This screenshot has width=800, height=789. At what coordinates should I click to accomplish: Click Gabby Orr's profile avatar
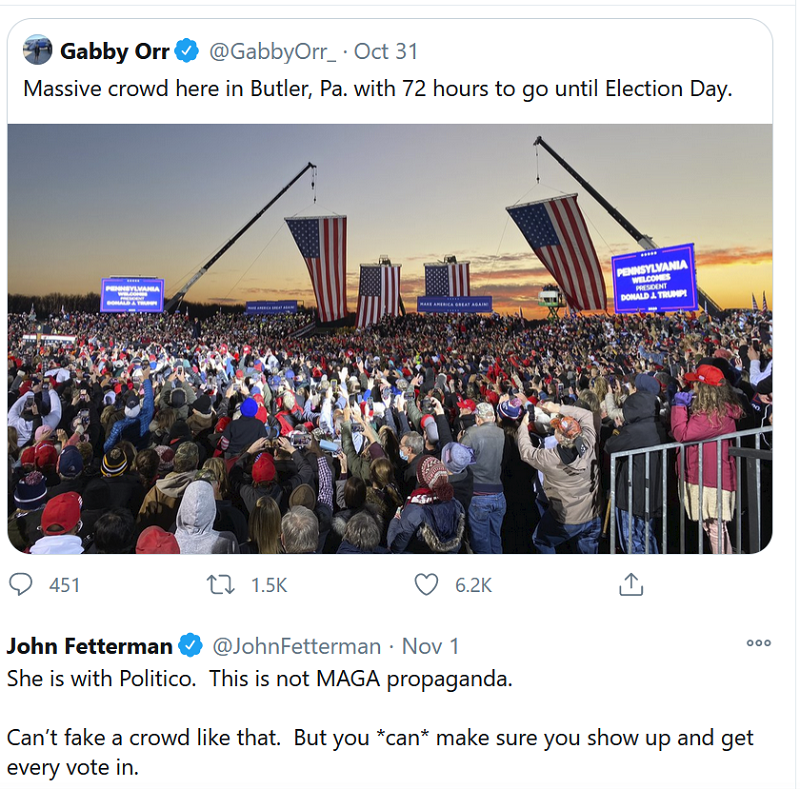[37, 50]
